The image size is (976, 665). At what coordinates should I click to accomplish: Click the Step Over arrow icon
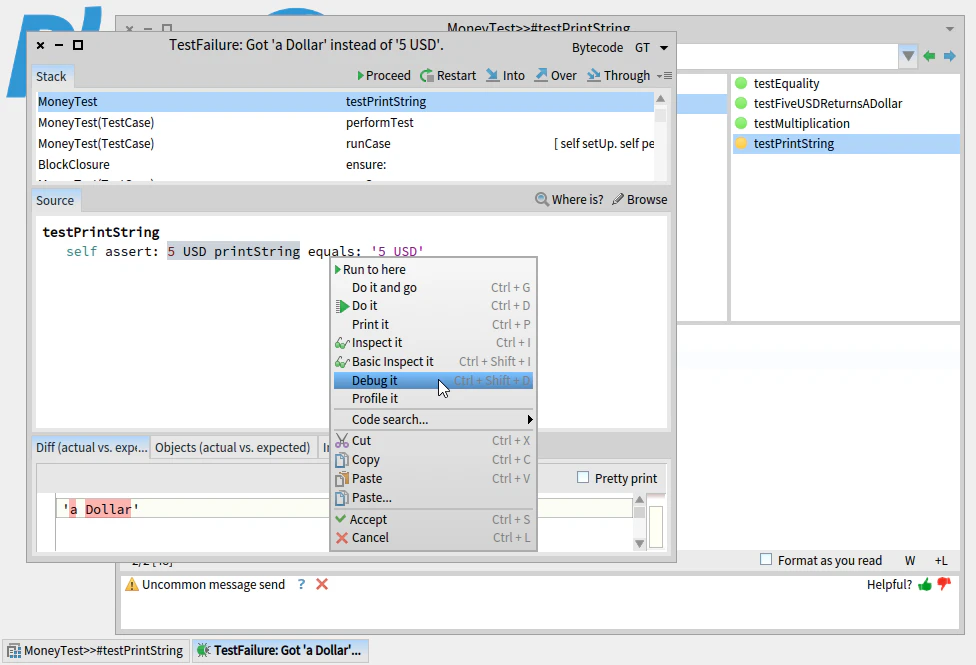542,75
